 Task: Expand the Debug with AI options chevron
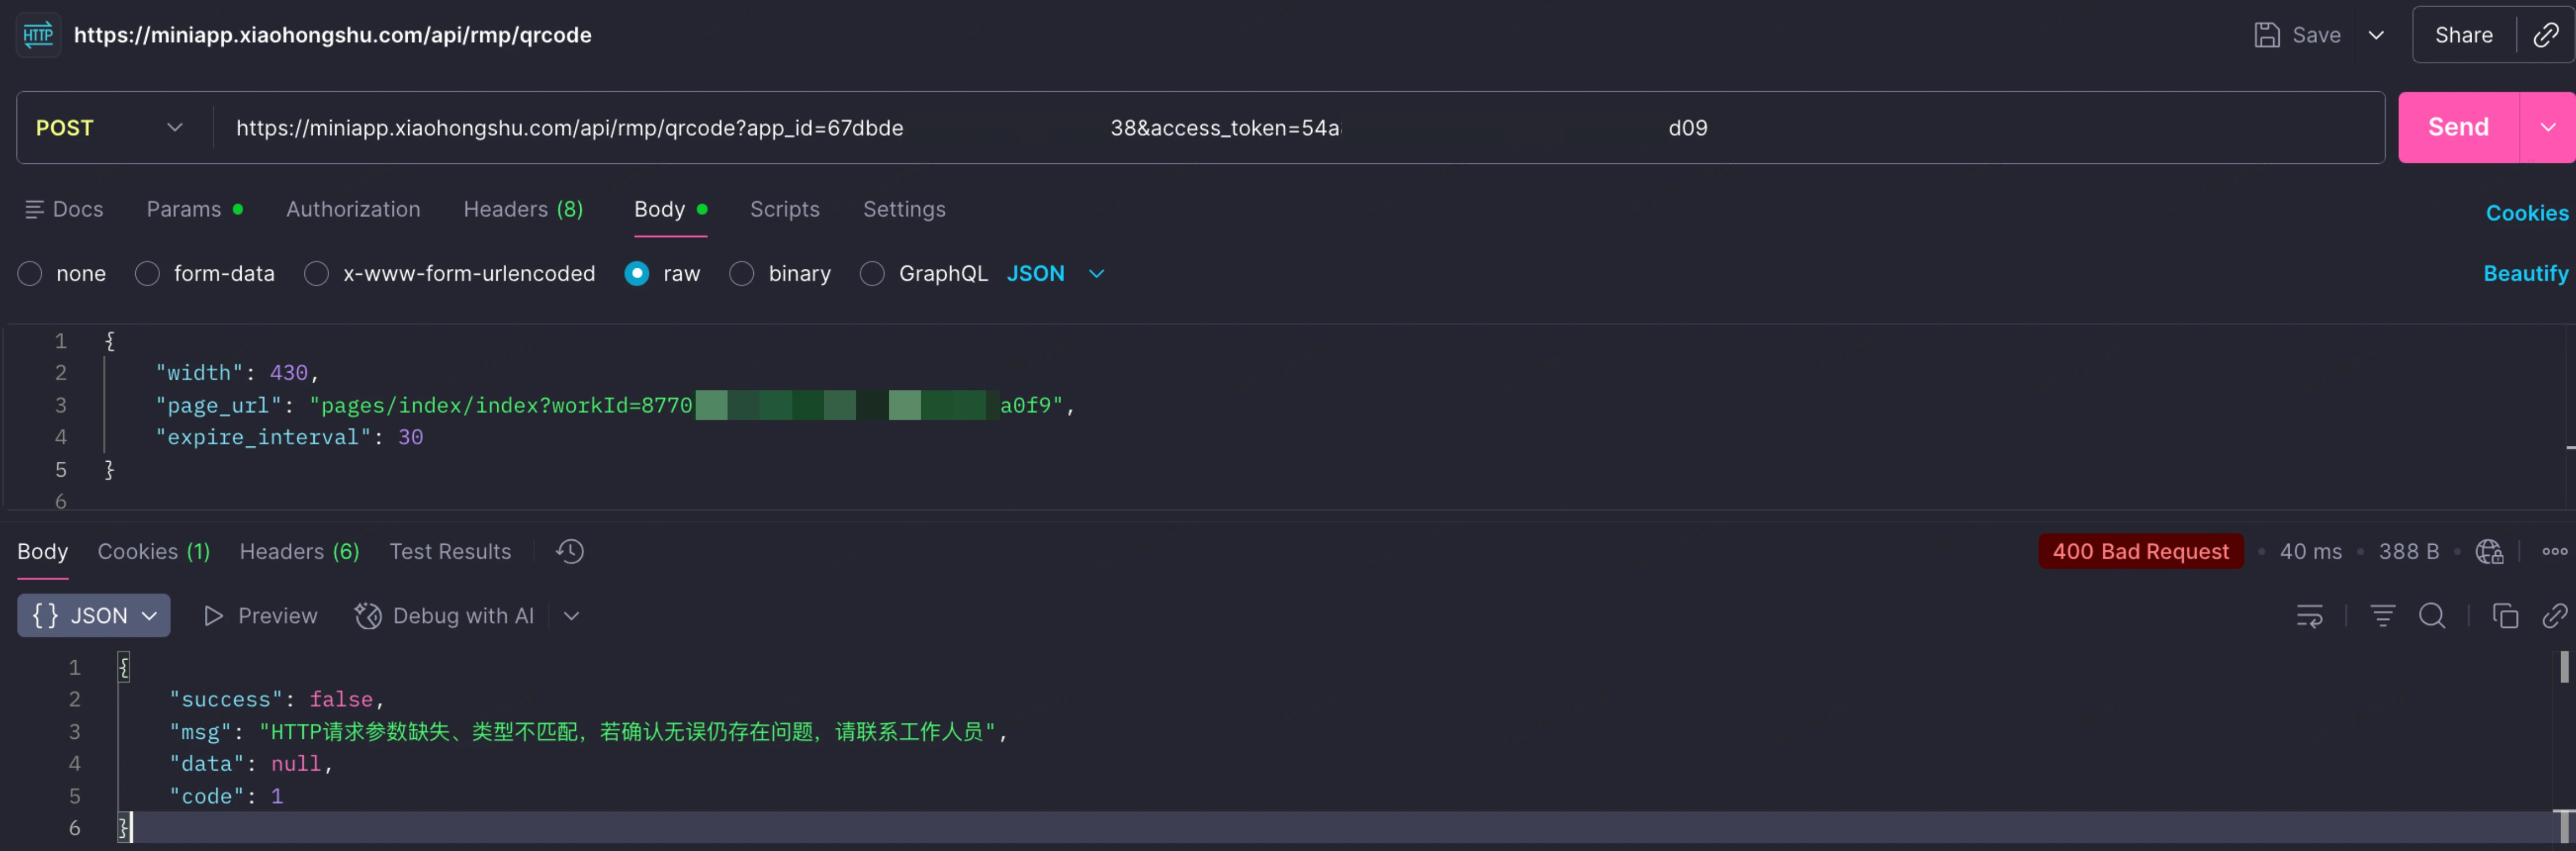571,616
